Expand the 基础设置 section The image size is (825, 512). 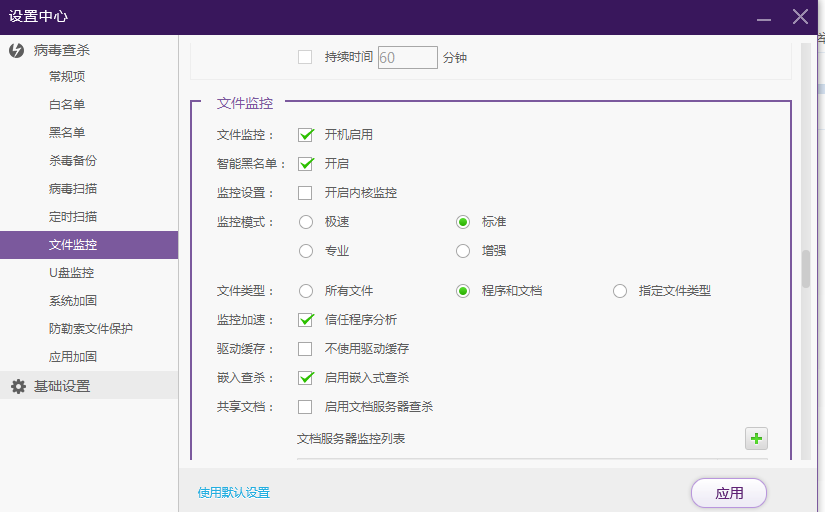tap(62, 386)
